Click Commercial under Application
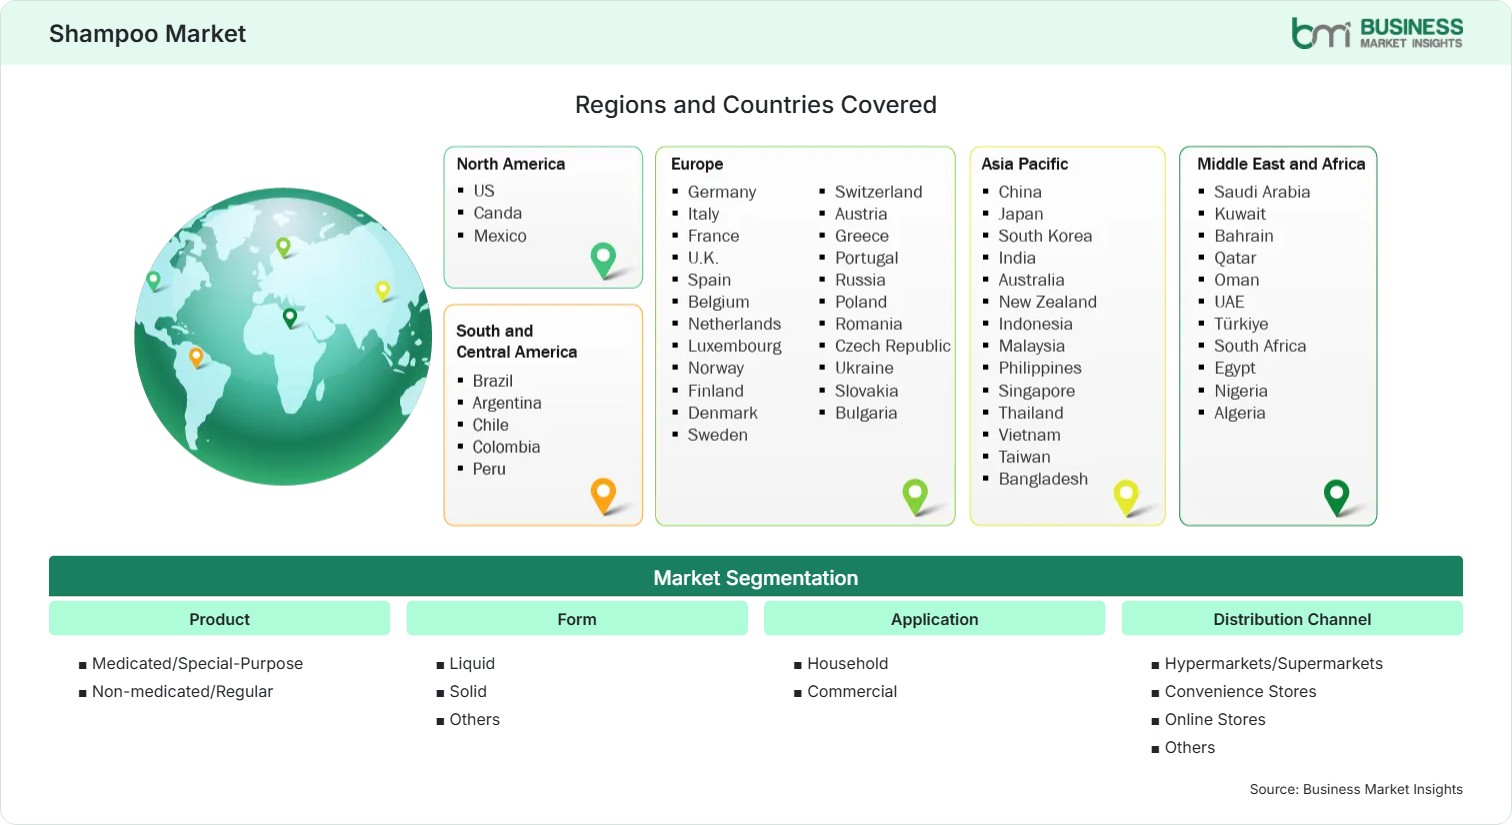The width and height of the screenshot is (1512, 825). coord(852,691)
